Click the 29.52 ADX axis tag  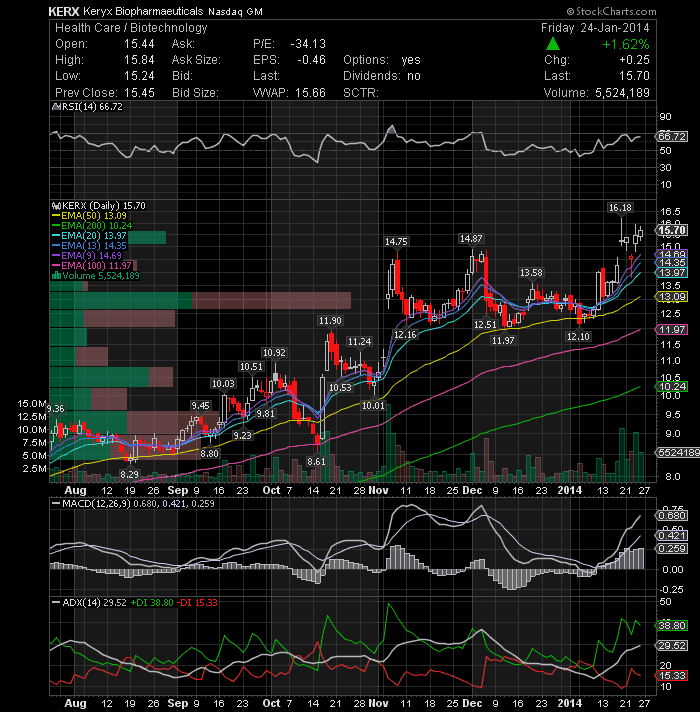click(x=672, y=645)
